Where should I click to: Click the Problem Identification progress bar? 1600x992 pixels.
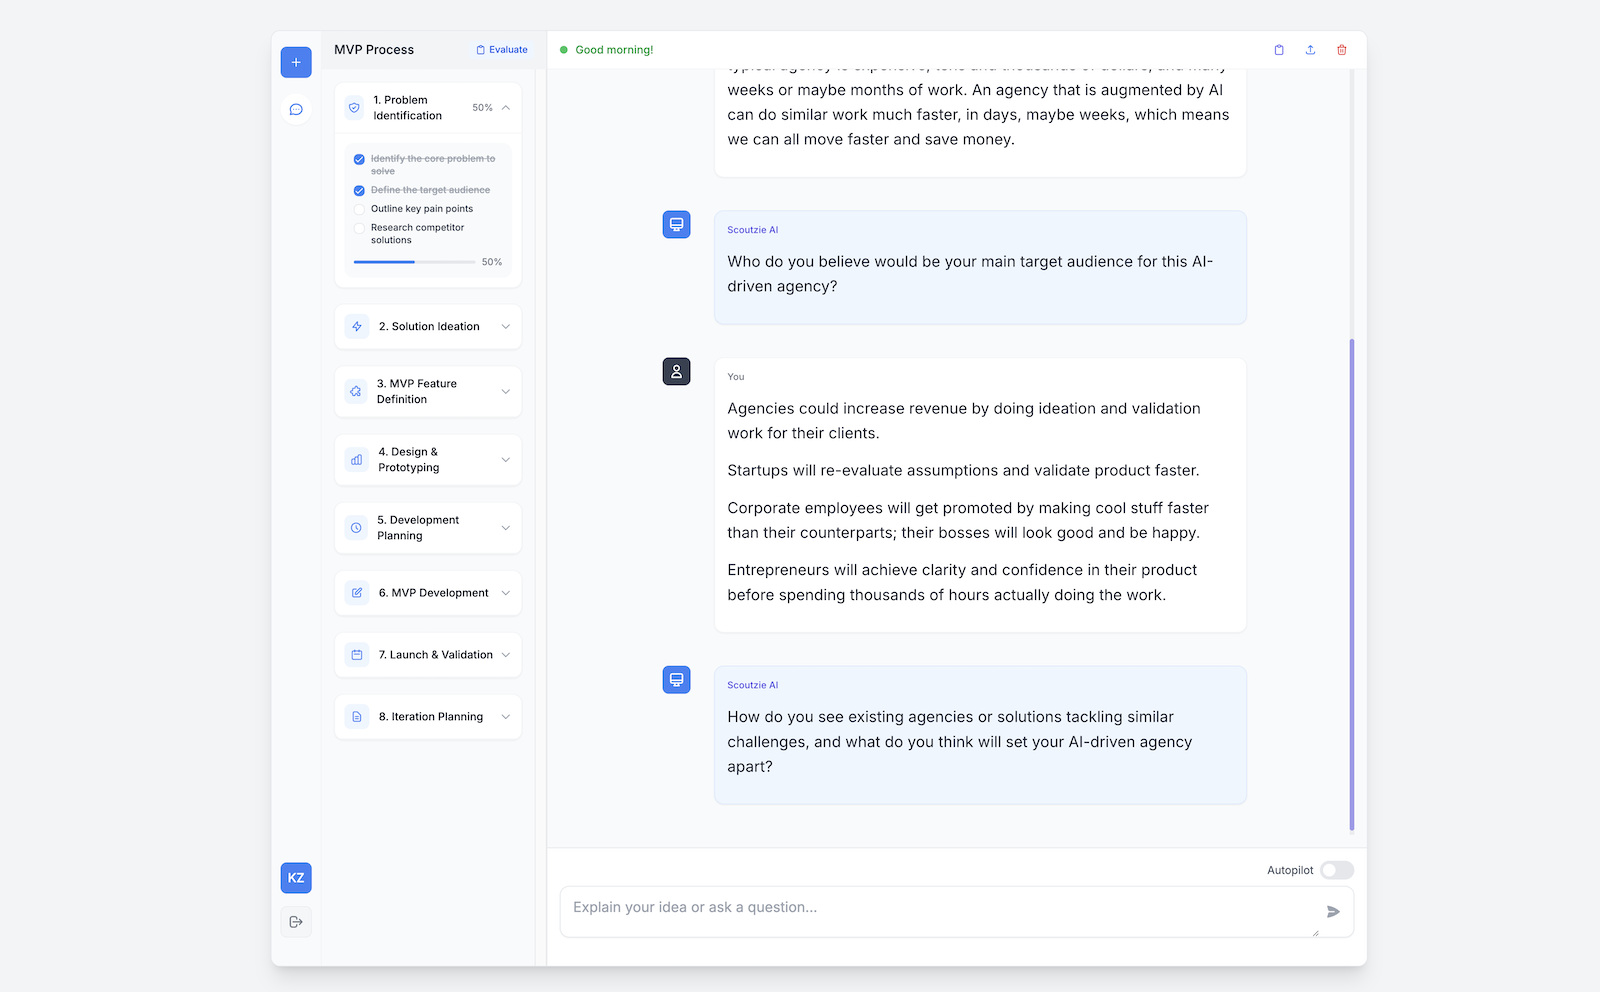click(x=414, y=262)
